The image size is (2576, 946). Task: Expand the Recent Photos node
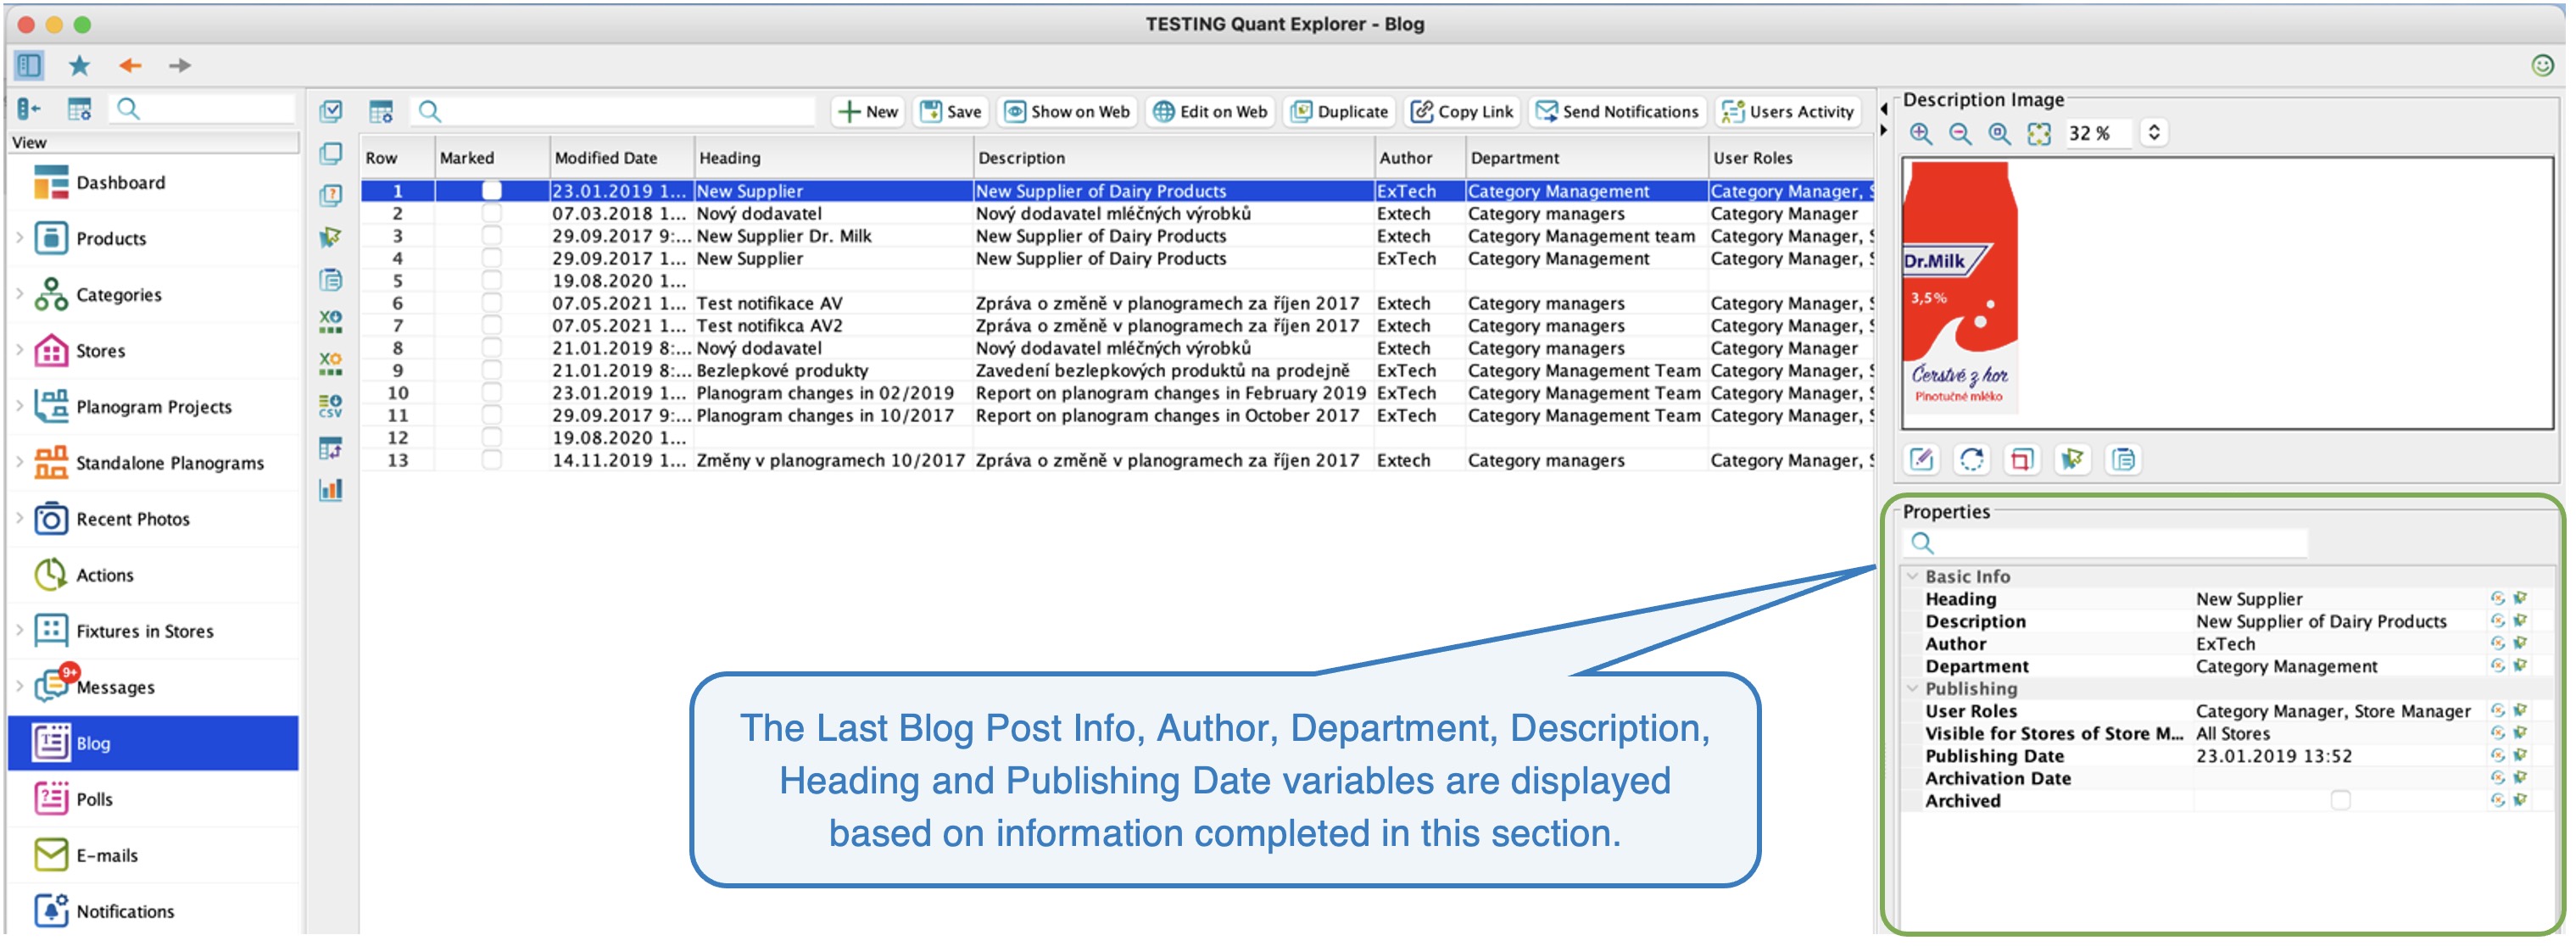(x=19, y=518)
